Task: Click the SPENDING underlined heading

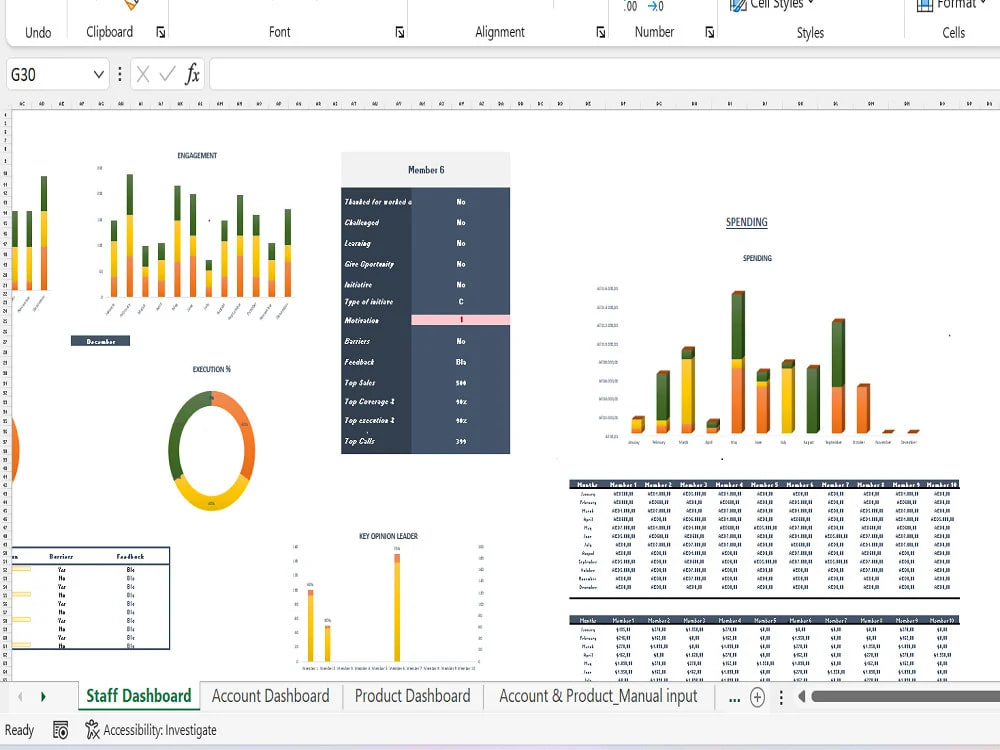Action: pos(746,222)
